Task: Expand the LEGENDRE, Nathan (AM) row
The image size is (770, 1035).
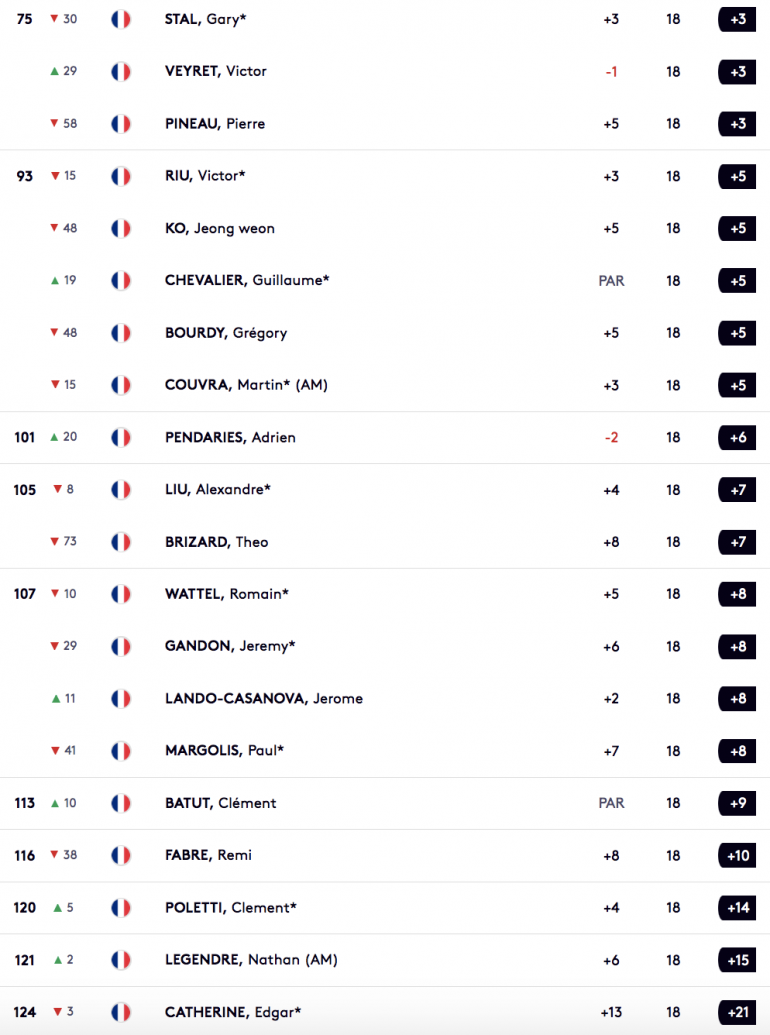Action: 385,960
